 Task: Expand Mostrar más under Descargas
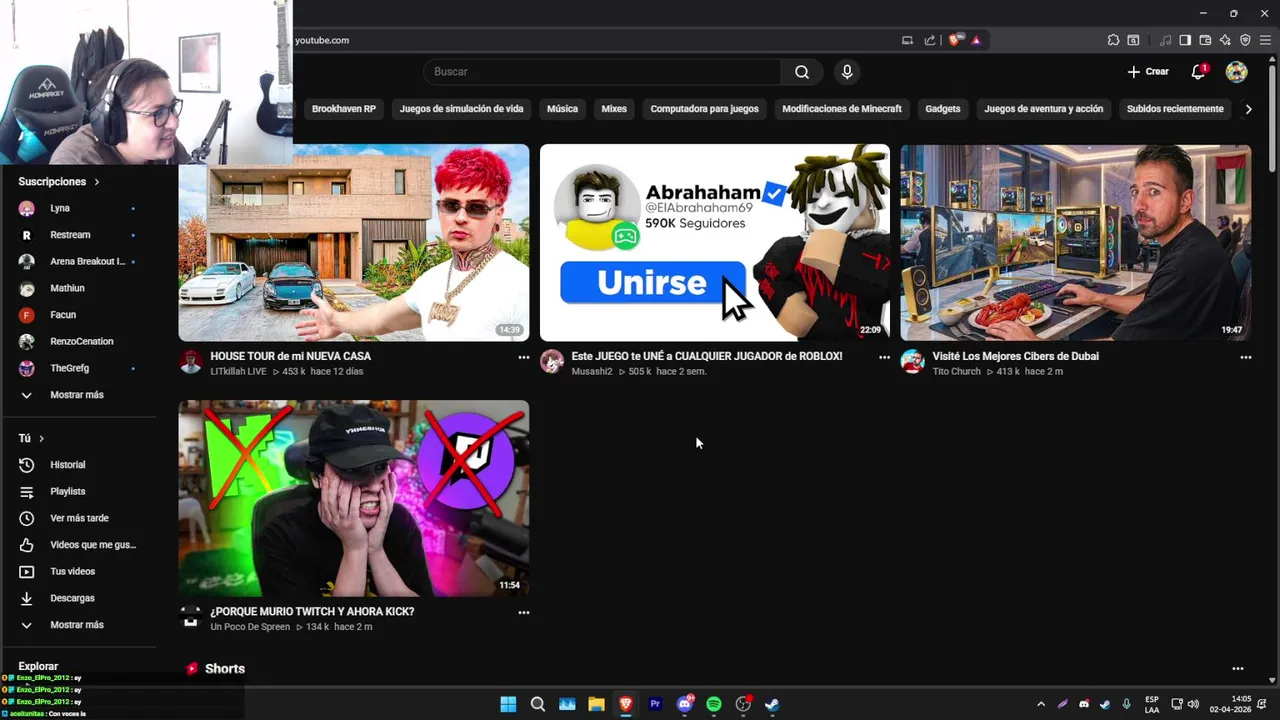point(78,625)
